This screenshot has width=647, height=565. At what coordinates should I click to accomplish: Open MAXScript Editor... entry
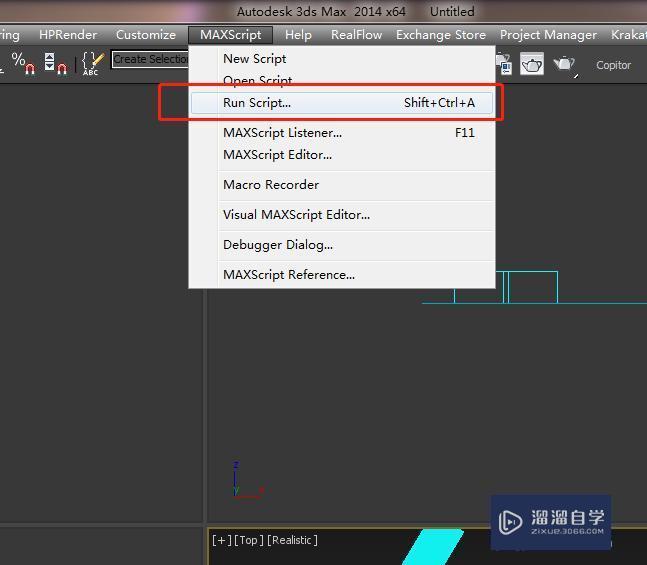tap(342, 155)
